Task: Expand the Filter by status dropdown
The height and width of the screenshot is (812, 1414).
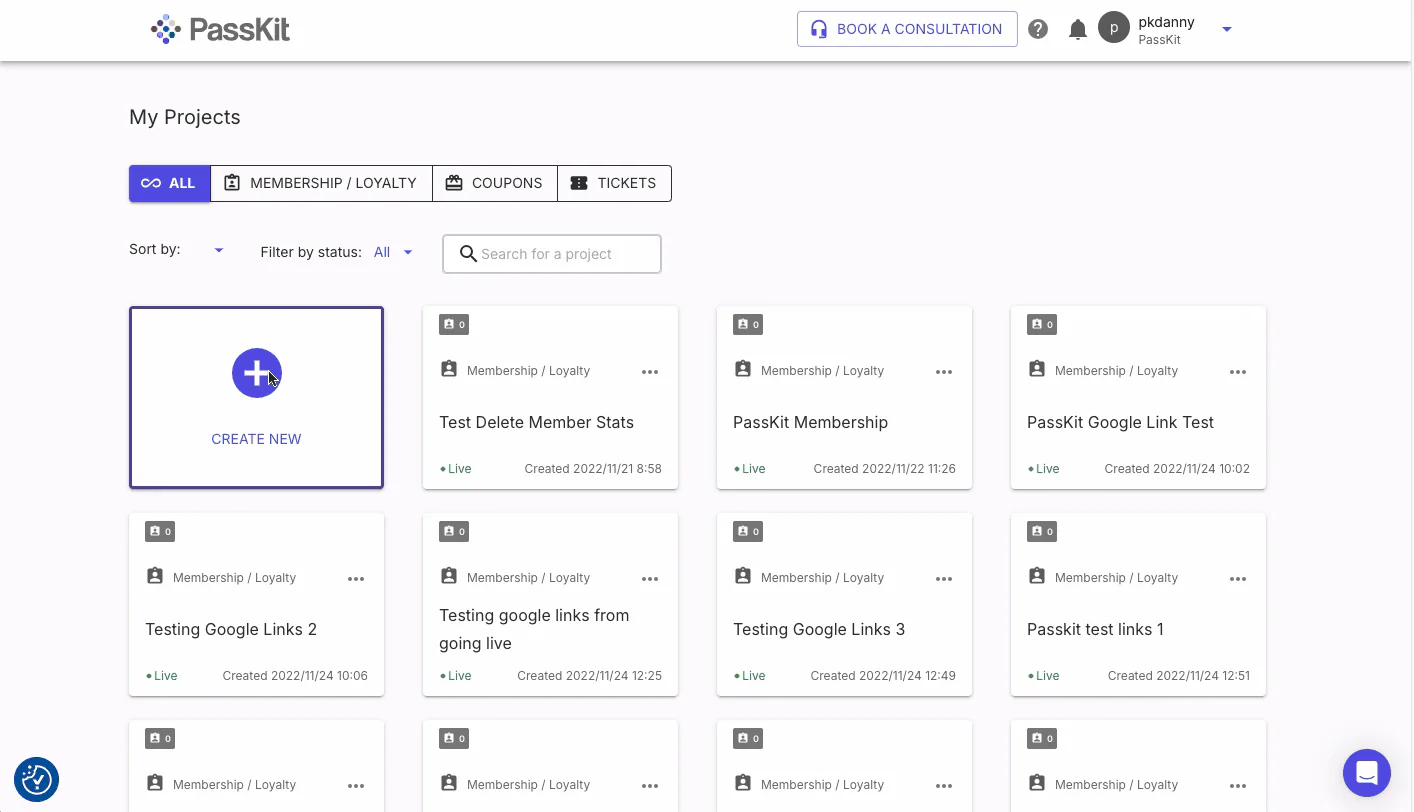Action: pyautogui.click(x=394, y=253)
